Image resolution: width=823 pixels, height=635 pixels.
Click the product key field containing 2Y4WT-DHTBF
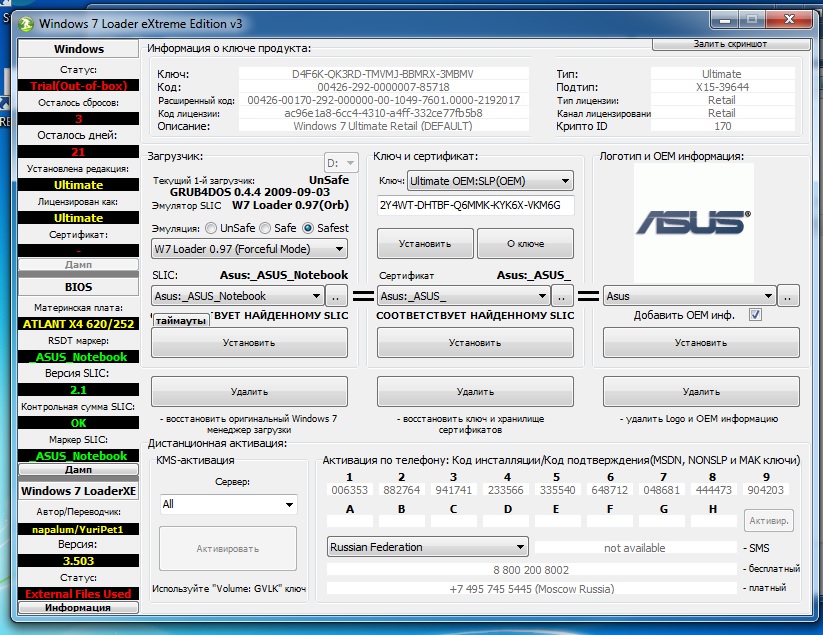tap(475, 205)
